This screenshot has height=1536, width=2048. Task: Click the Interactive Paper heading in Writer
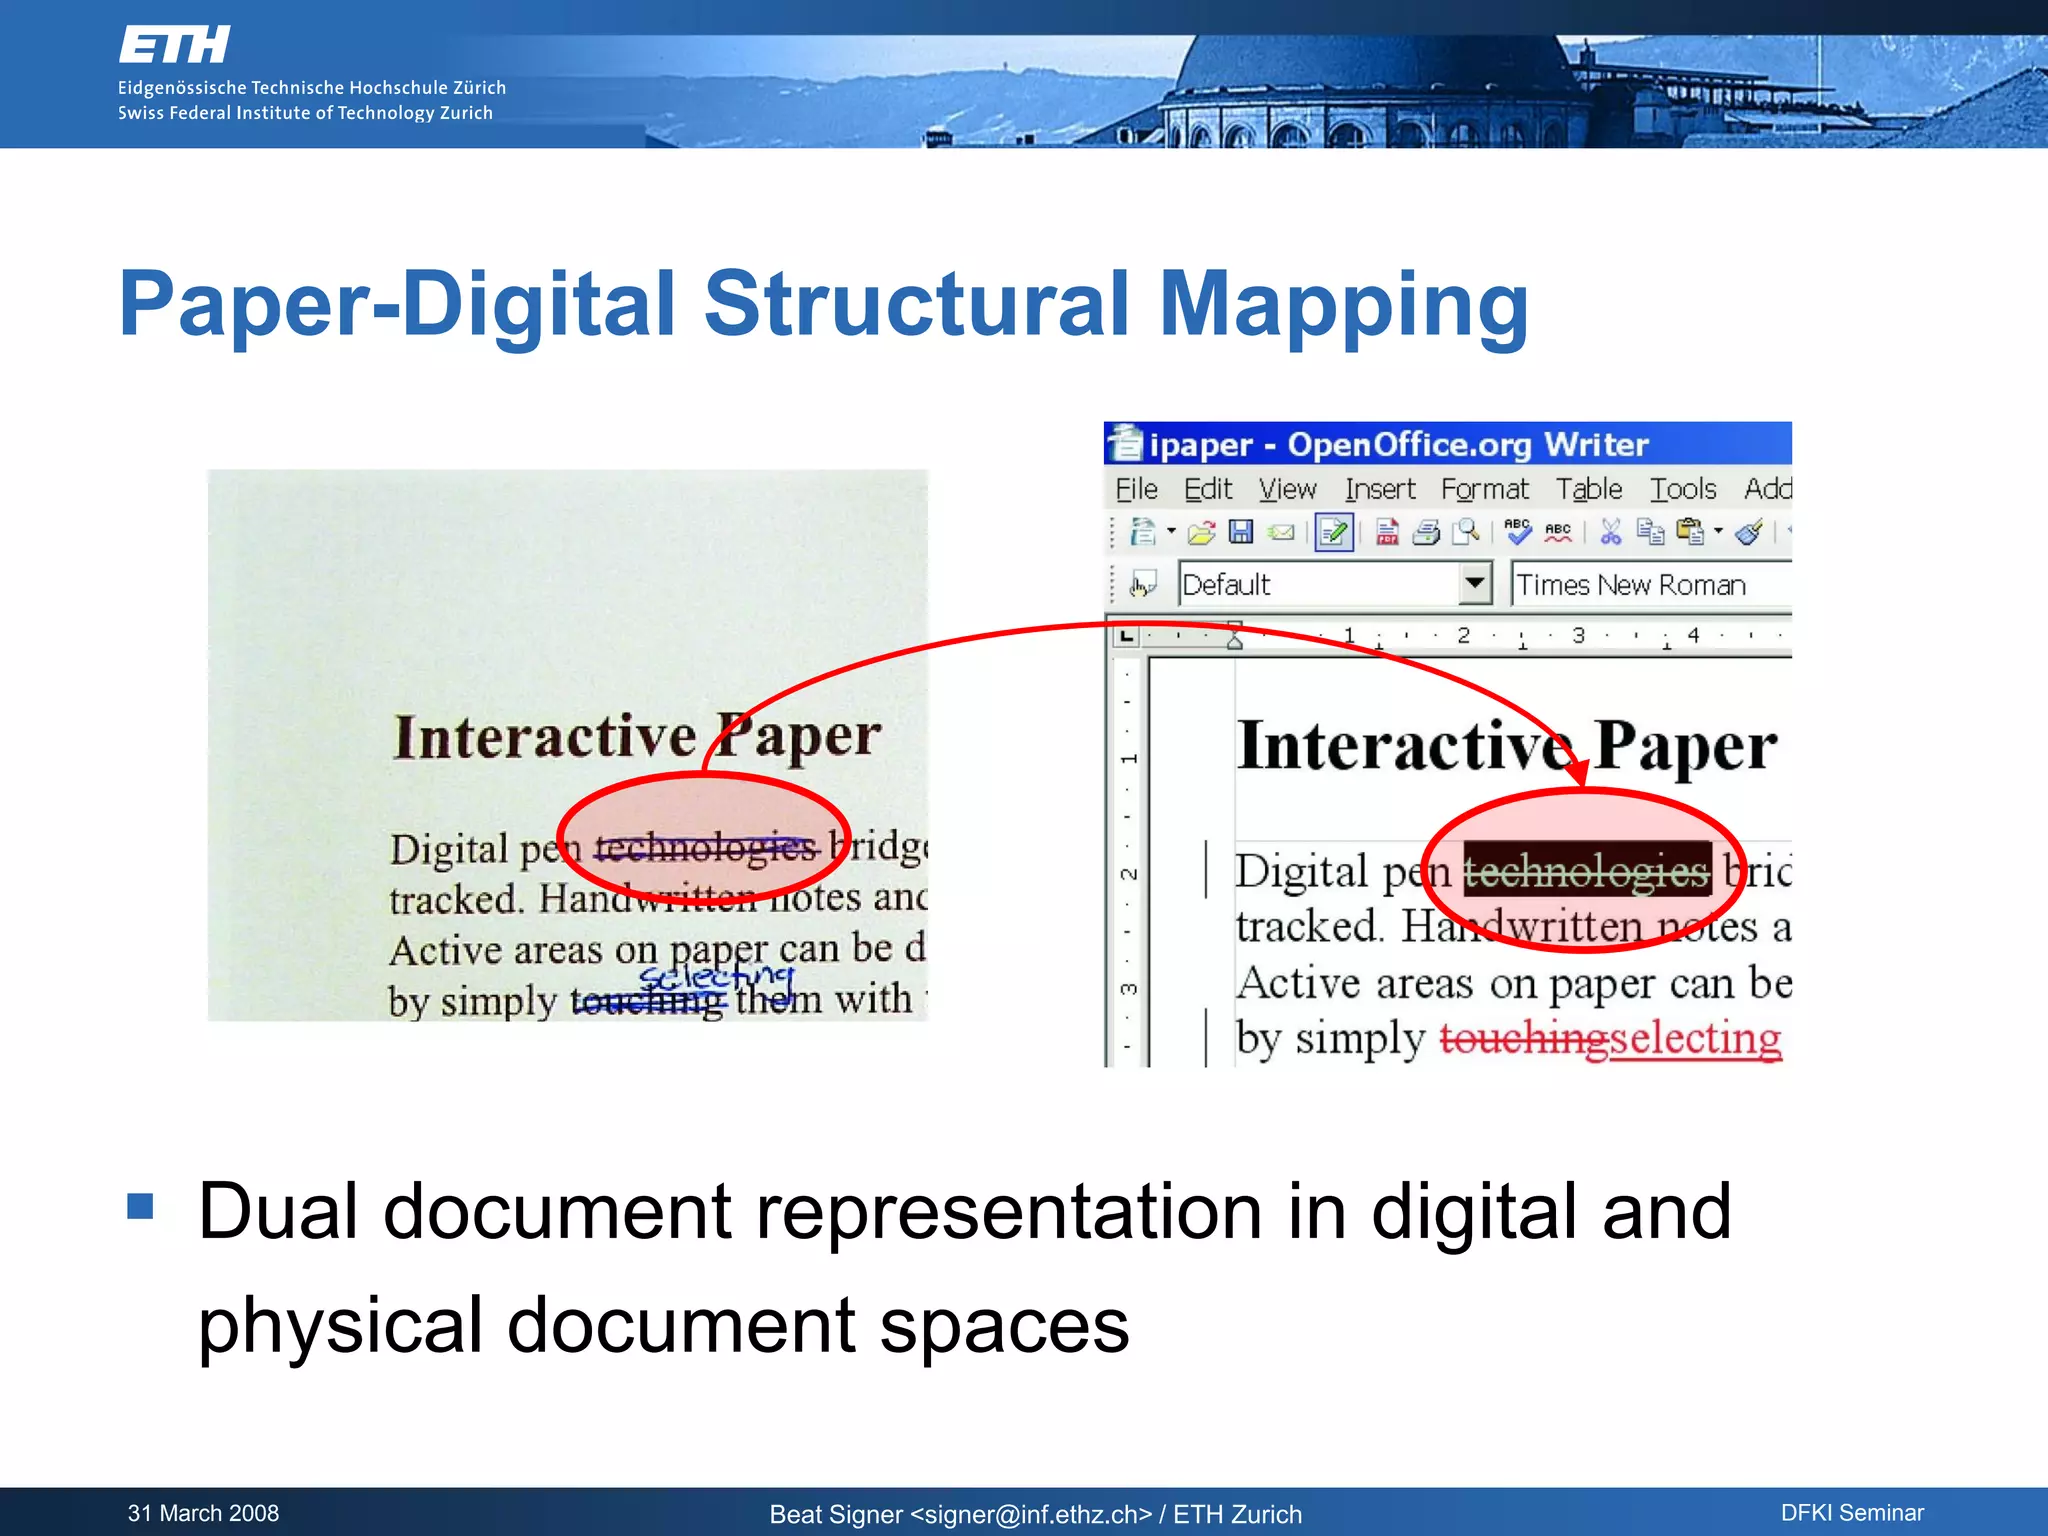(x=1507, y=747)
